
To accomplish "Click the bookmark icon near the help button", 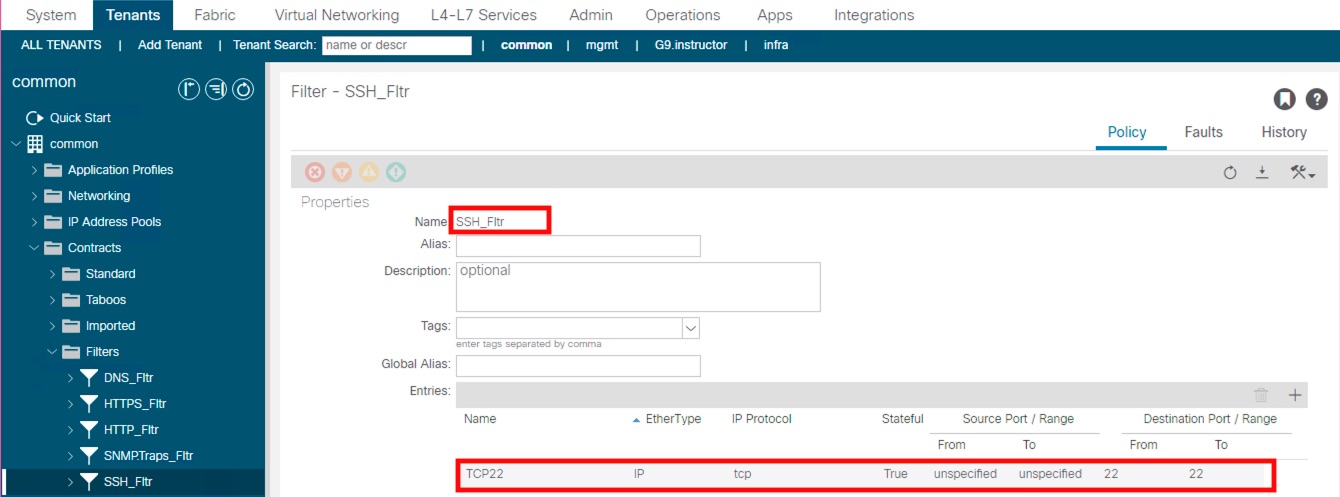I will (1284, 99).
